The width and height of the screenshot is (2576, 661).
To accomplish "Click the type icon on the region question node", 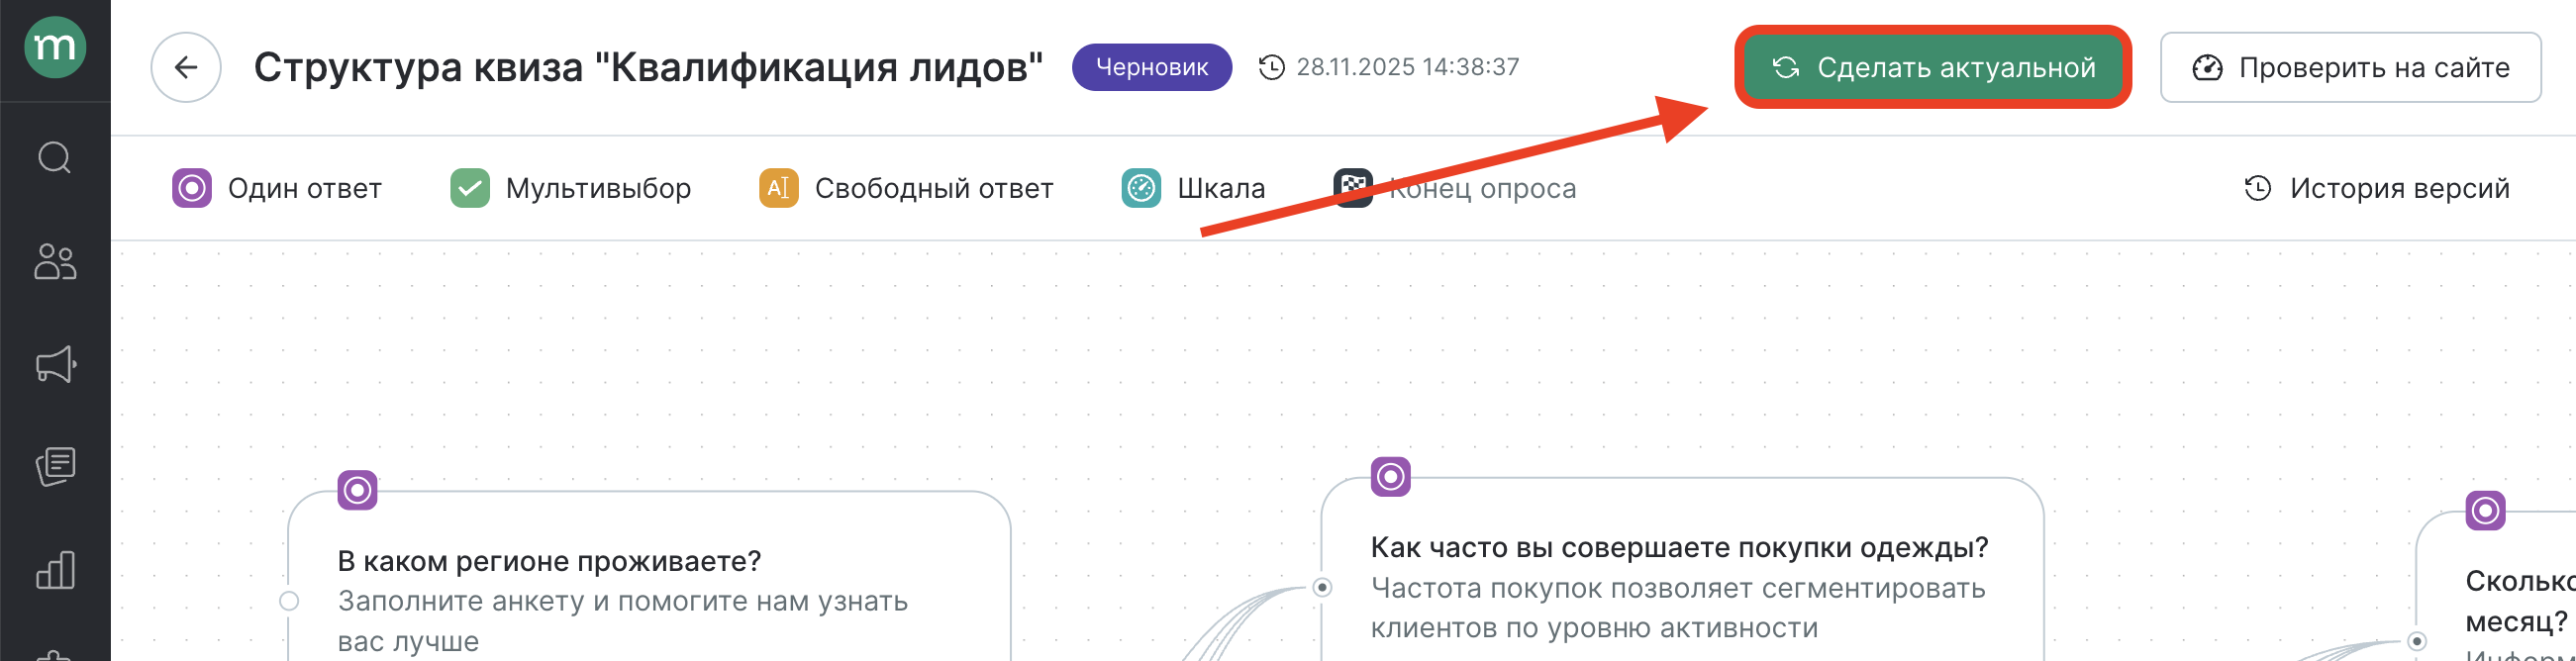I will [357, 490].
